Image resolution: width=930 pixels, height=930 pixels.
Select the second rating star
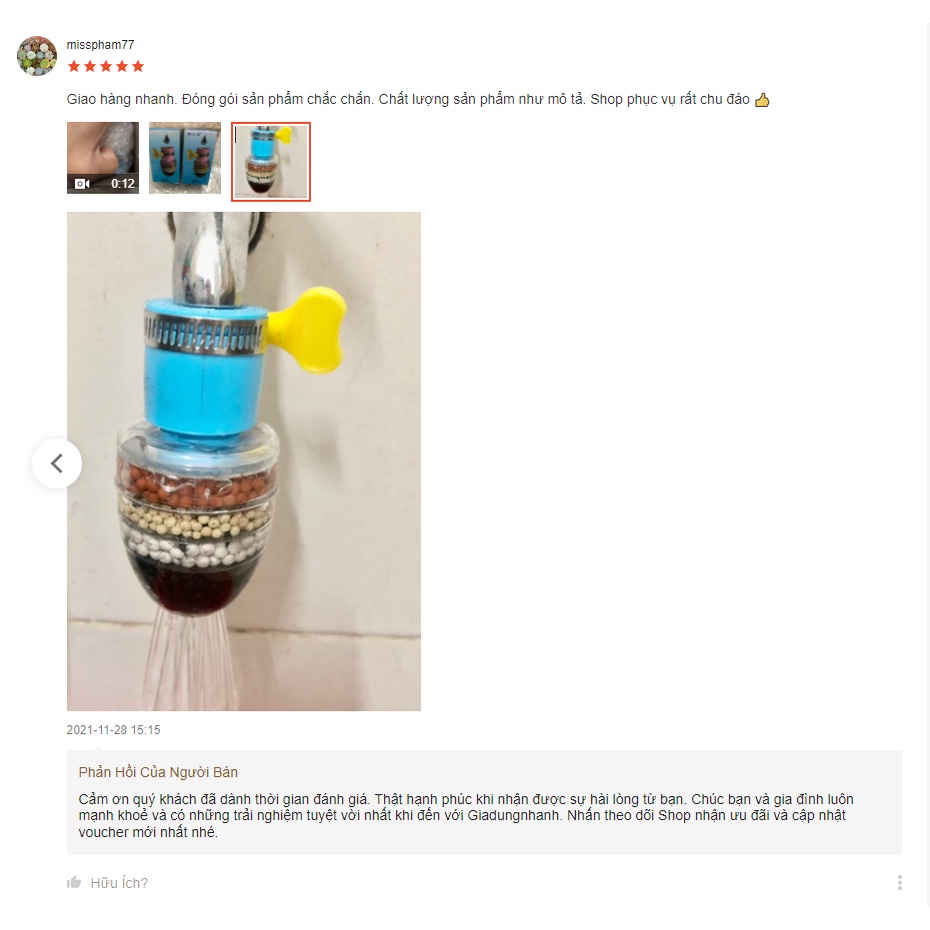click(90, 66)
